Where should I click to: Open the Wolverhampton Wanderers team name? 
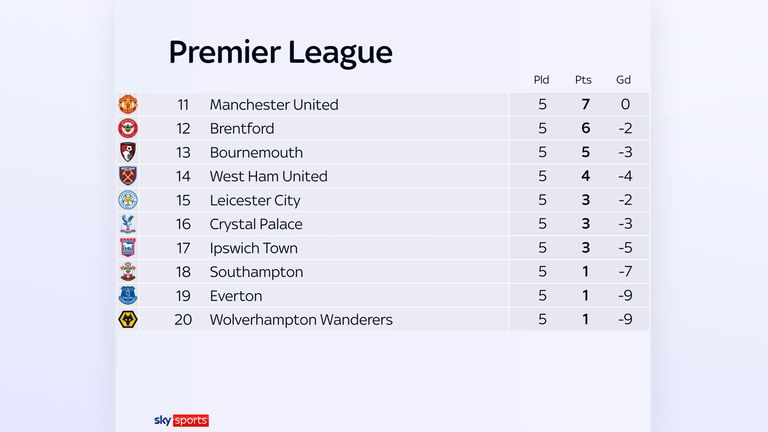point(301,319)
